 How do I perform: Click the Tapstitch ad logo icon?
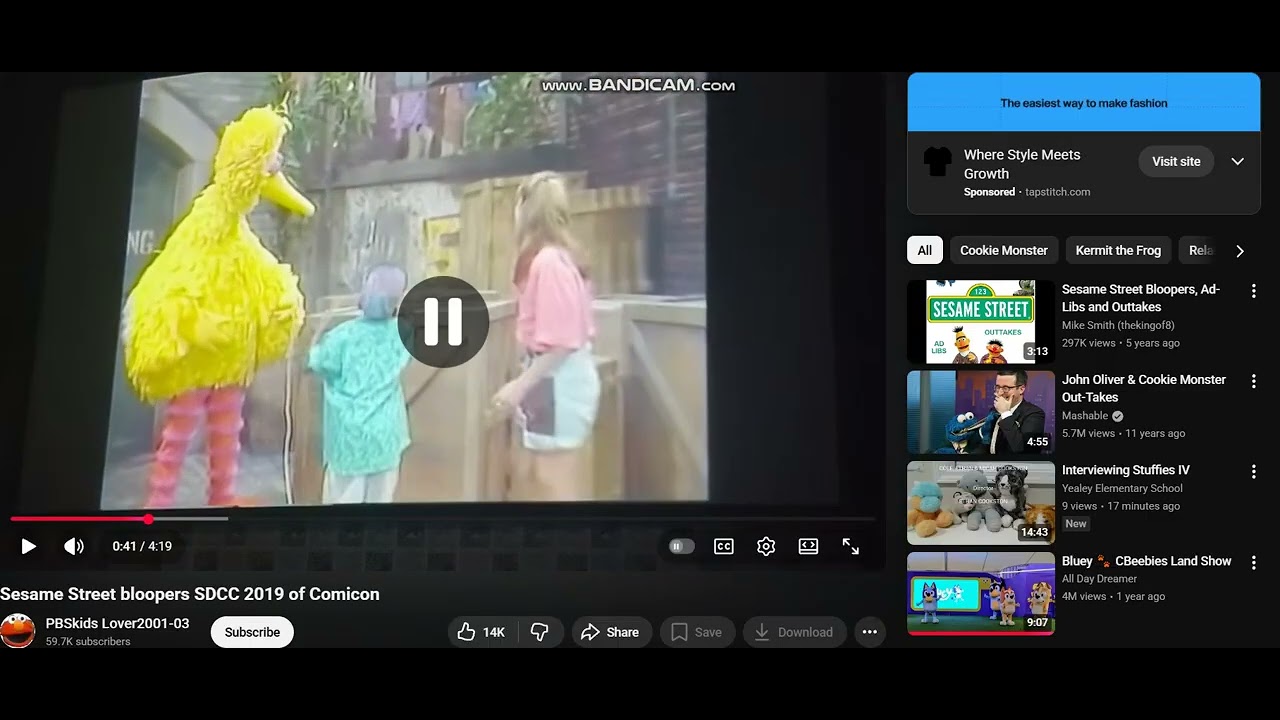click(x=937, y=162)
